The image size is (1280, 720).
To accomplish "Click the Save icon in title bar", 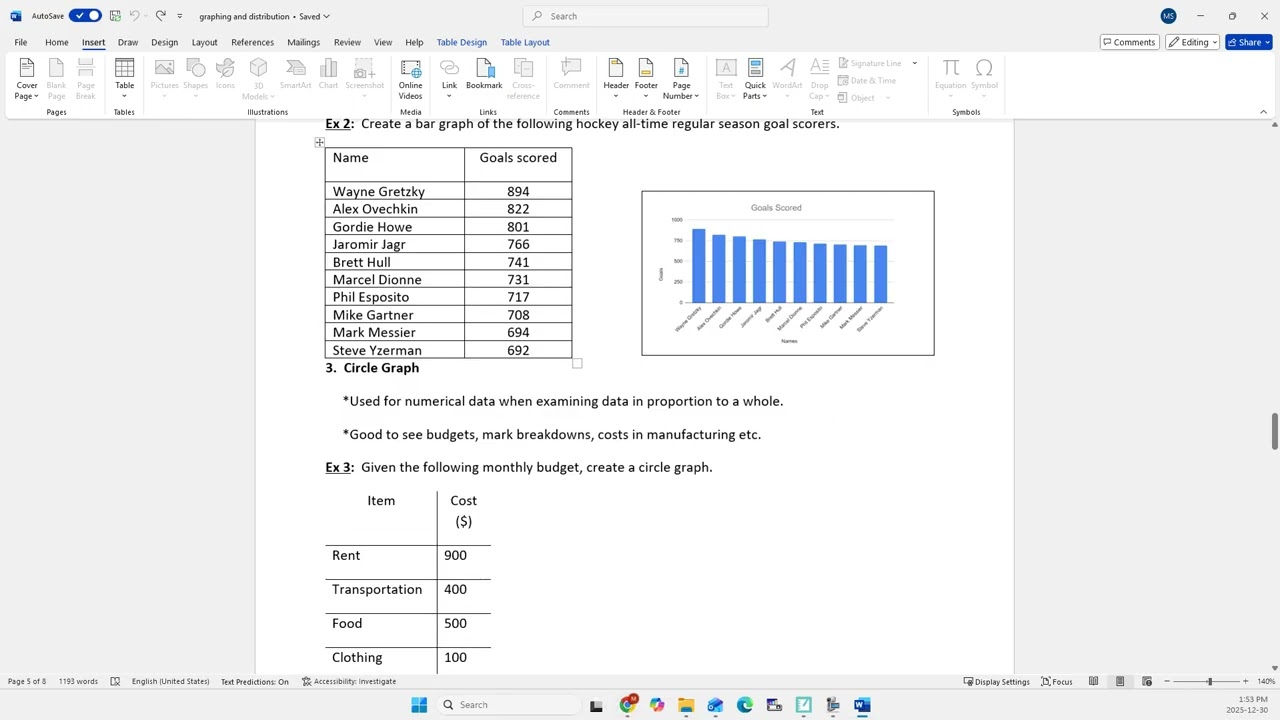I will pos(115,16).
